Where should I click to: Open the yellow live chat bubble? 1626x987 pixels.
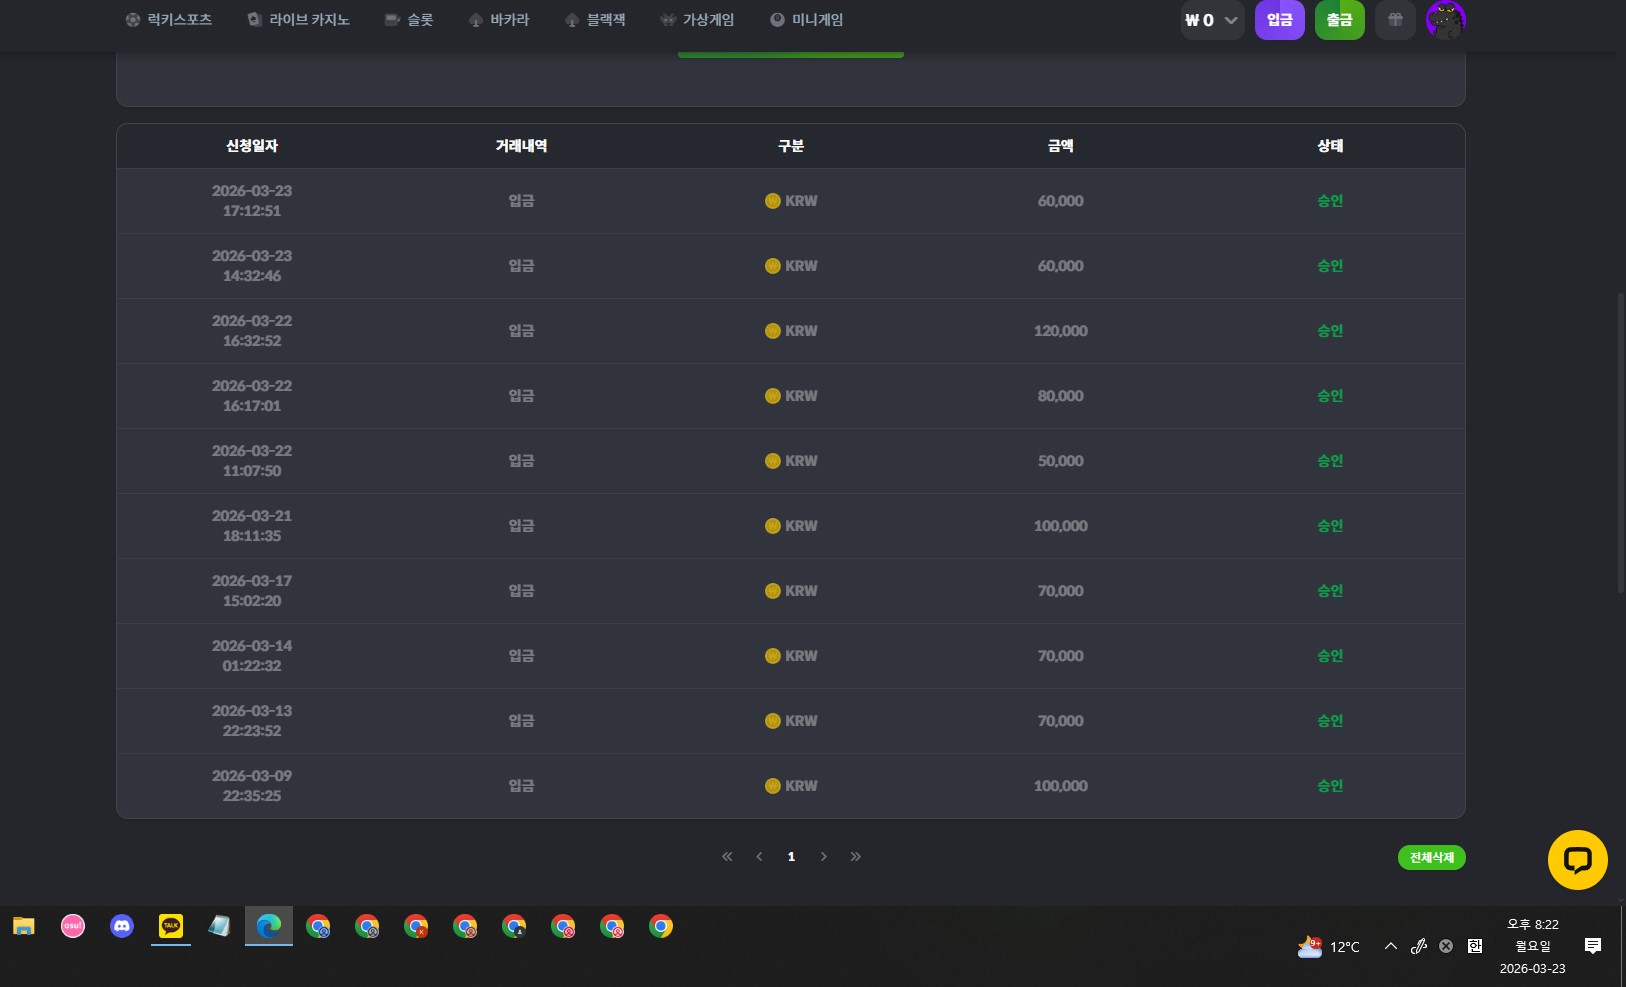(1577, 860)
